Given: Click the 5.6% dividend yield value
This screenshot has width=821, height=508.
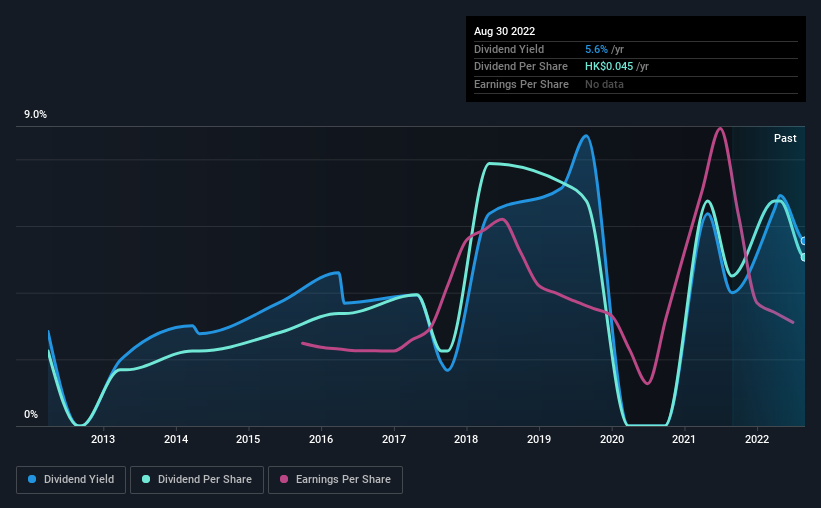Looking at the screenshot, I should pos(596,49).
